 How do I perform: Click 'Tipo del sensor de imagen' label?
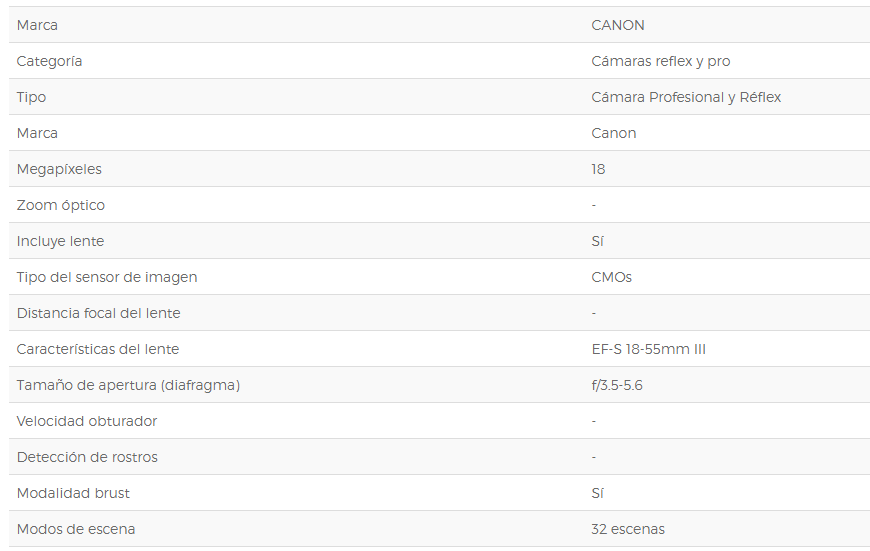click(107, 277)
